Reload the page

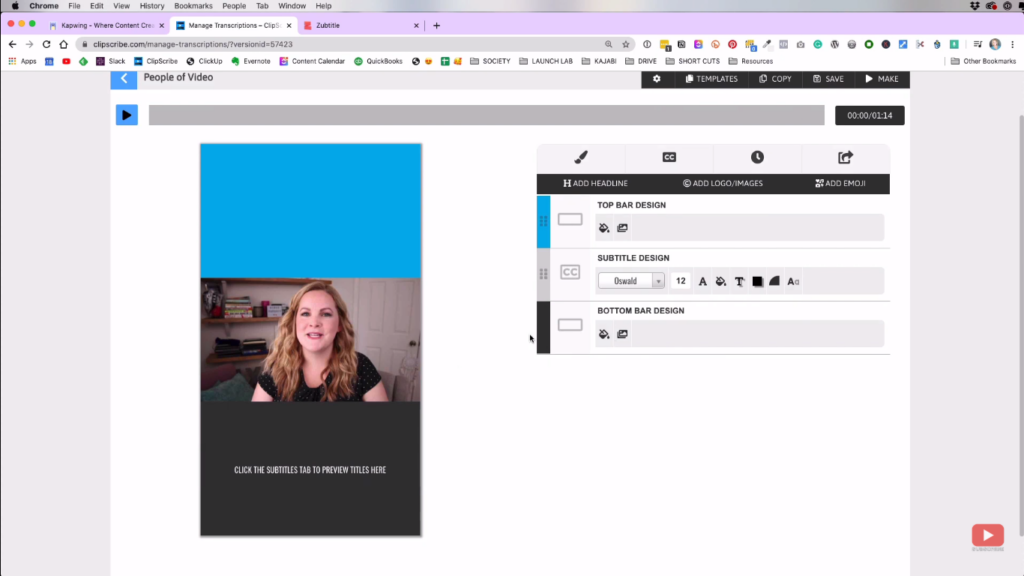point(46,44)
